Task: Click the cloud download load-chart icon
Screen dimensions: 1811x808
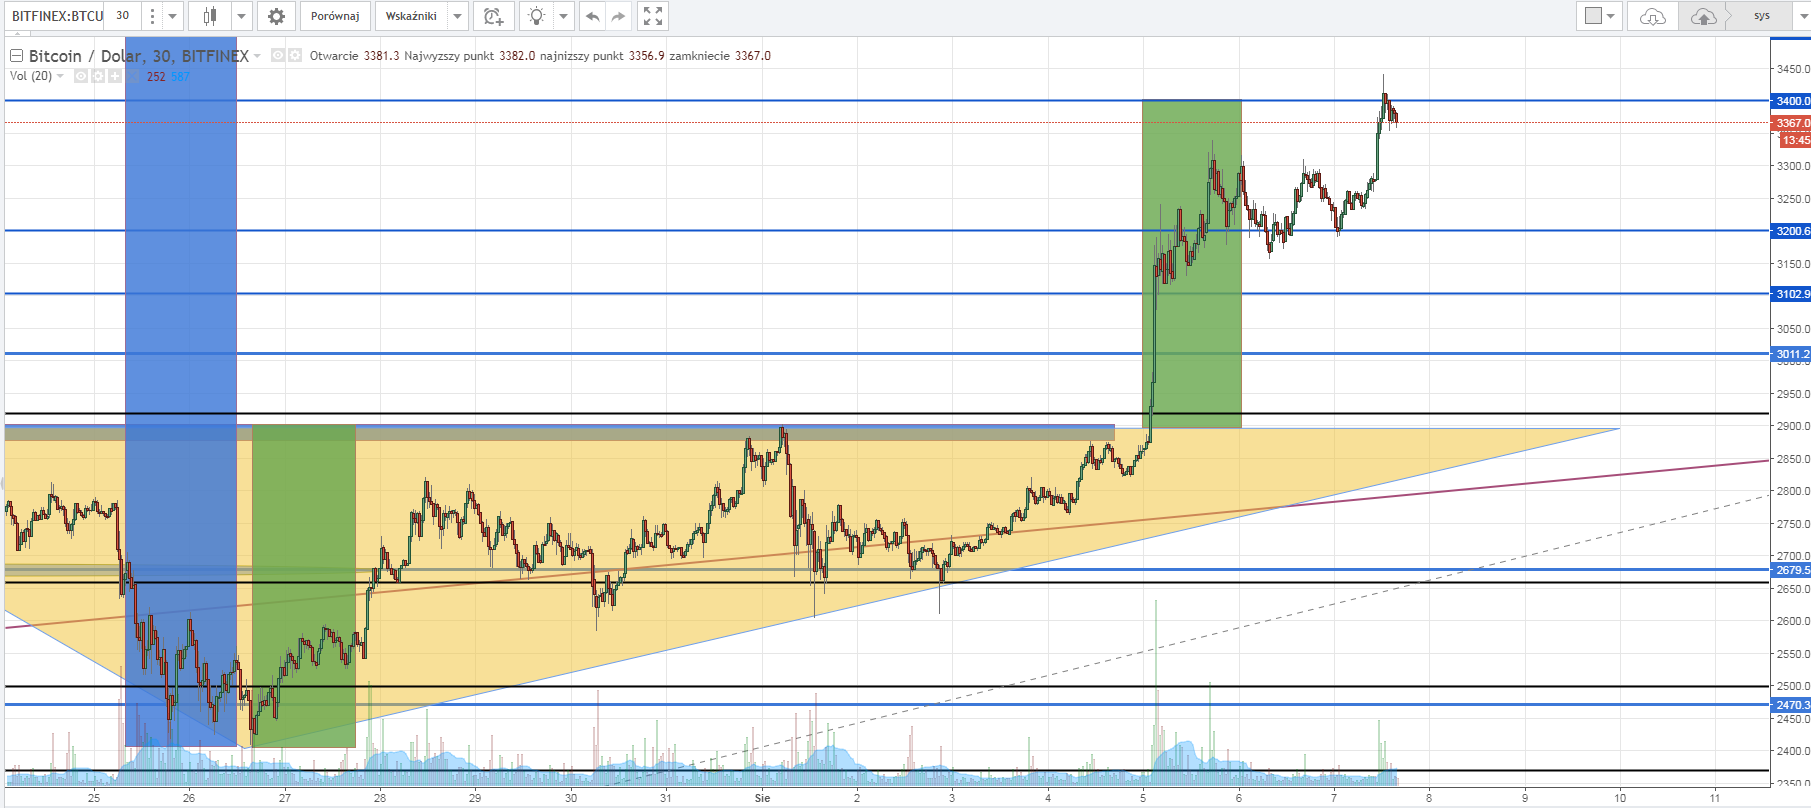Action: click(1653, 16)
